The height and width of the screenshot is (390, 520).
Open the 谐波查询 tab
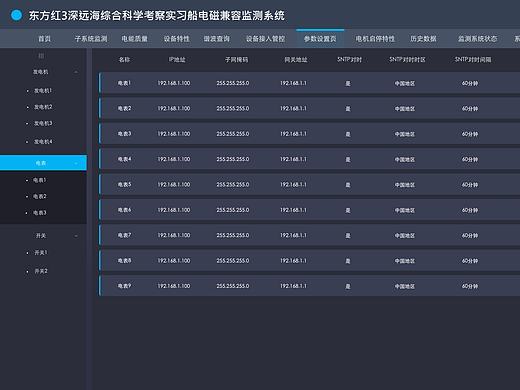click(217, 39)
